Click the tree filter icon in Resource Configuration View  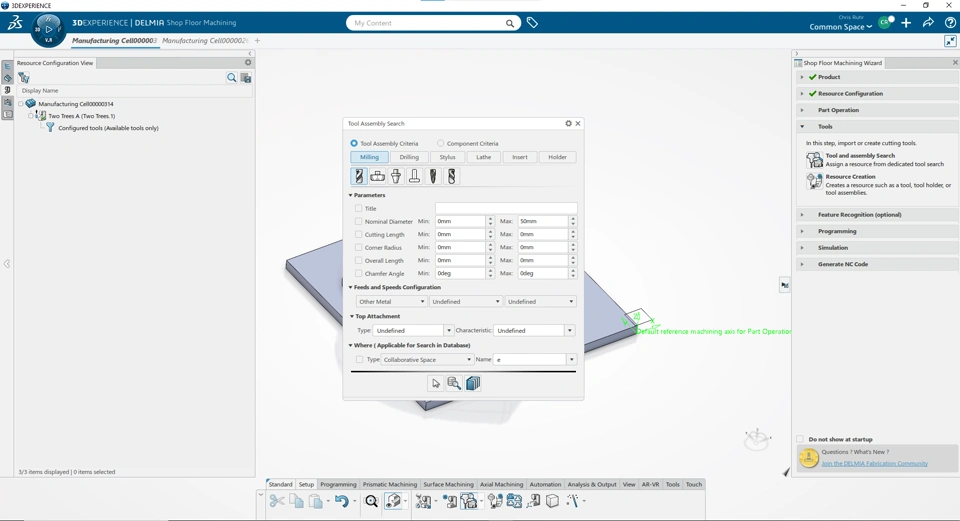(24, 78)
